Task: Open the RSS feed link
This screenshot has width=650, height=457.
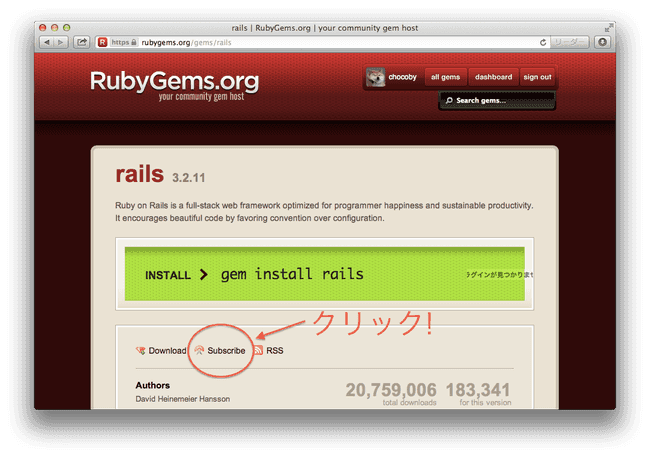Action: (275, 351)
